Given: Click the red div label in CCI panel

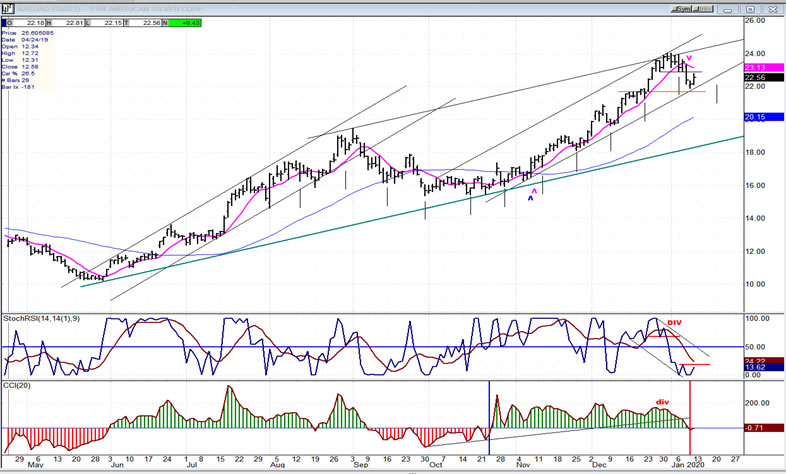Looking at the screenshot, I should pos(662,402).
